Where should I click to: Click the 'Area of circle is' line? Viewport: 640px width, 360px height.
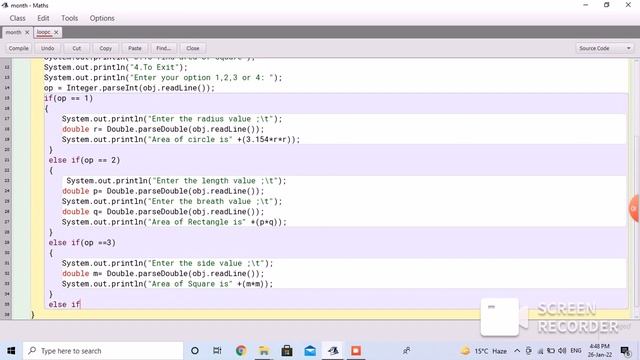point(181,140)
